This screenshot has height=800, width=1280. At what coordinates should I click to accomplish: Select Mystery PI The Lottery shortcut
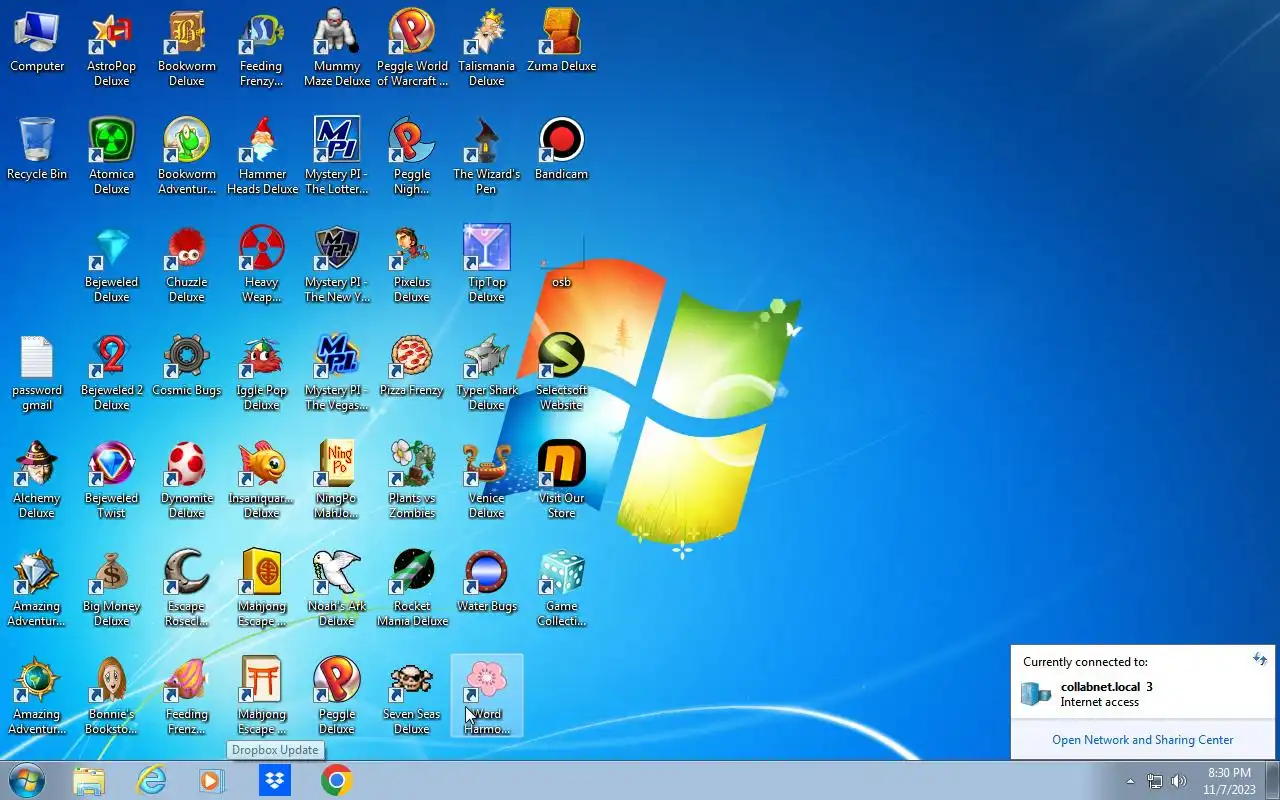click(x=337, y=156)
